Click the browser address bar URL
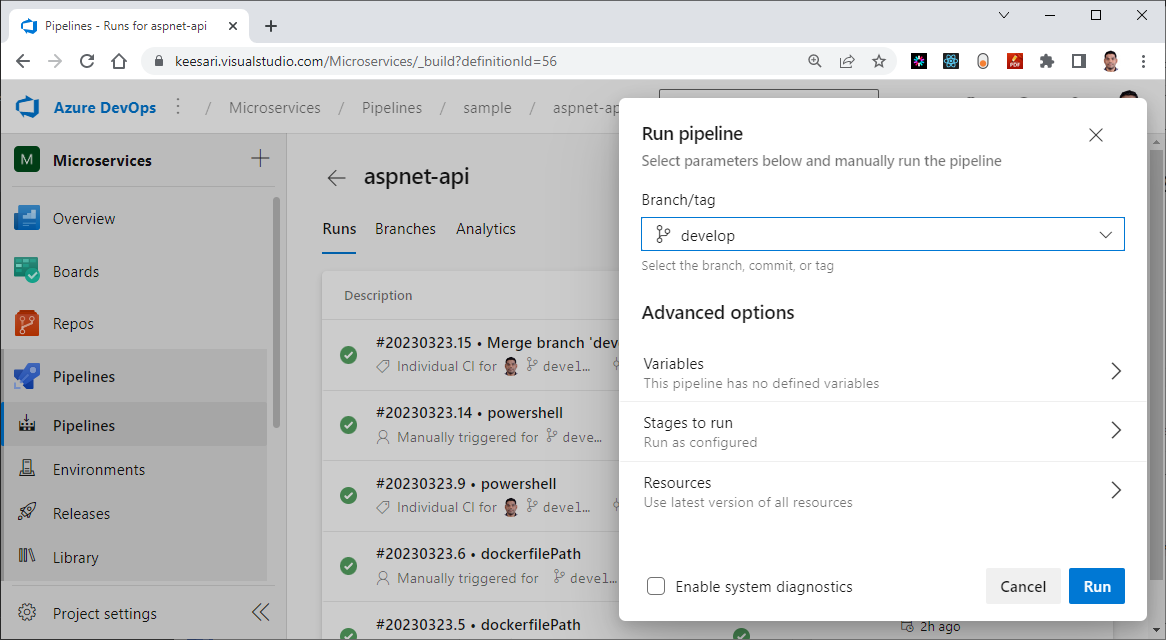 366,61
